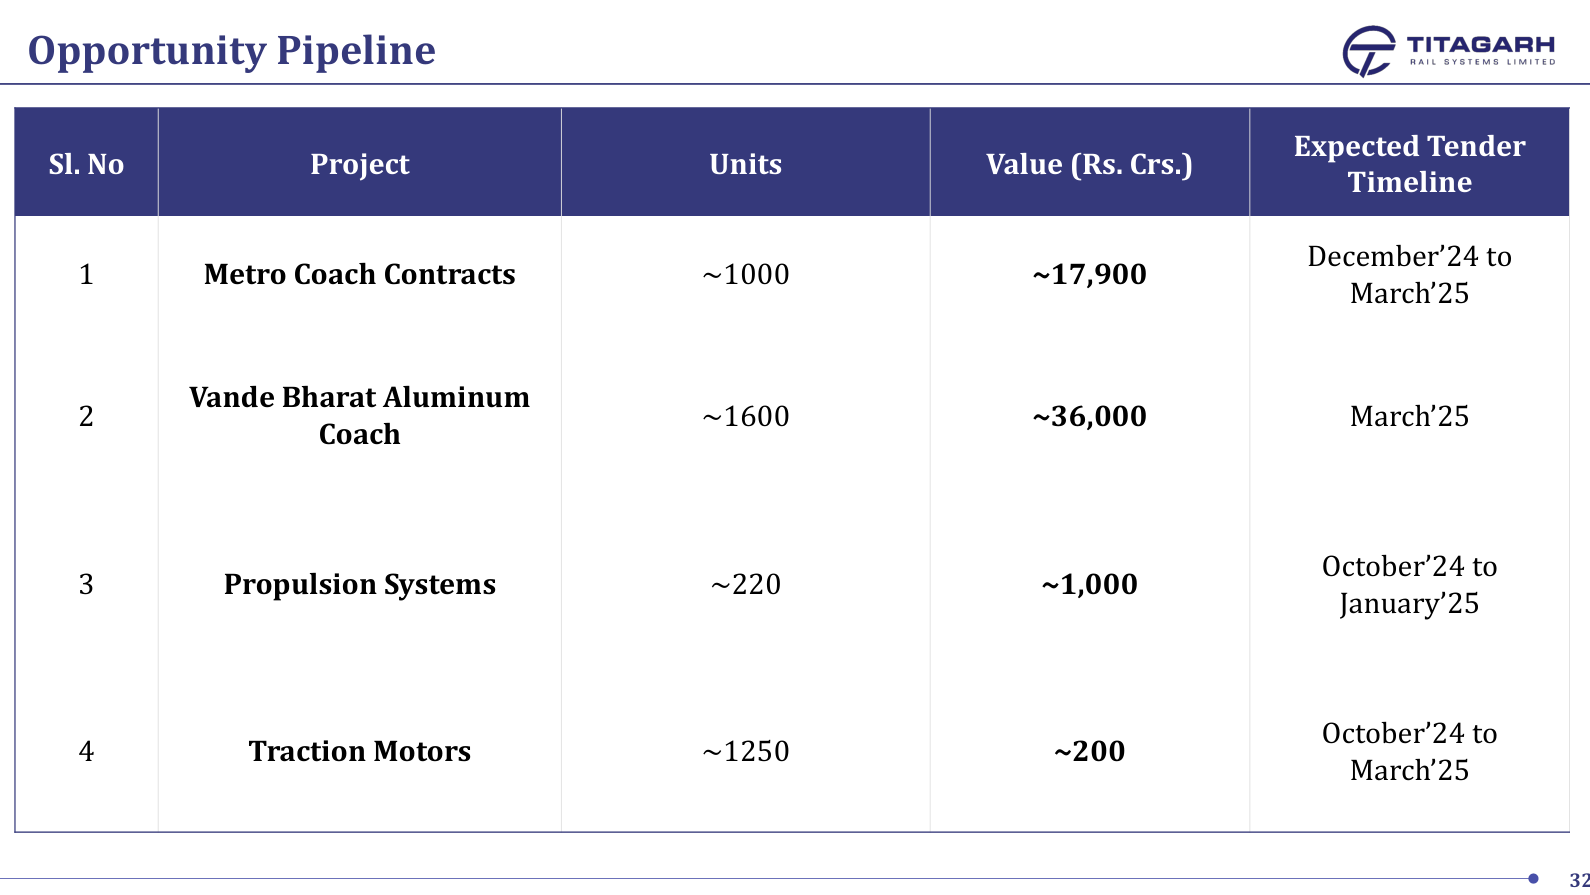Select the ~36,000 value cell
Screen dimensions: 1590x895
pyautogui.click(x=1089, y=416)
